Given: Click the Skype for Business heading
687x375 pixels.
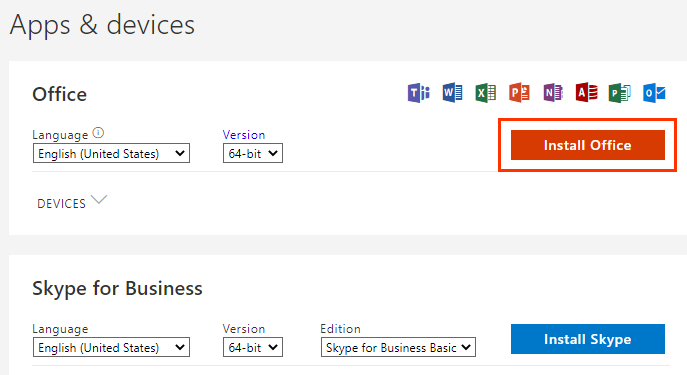Looking at the screenshot, I should [117, 289].
